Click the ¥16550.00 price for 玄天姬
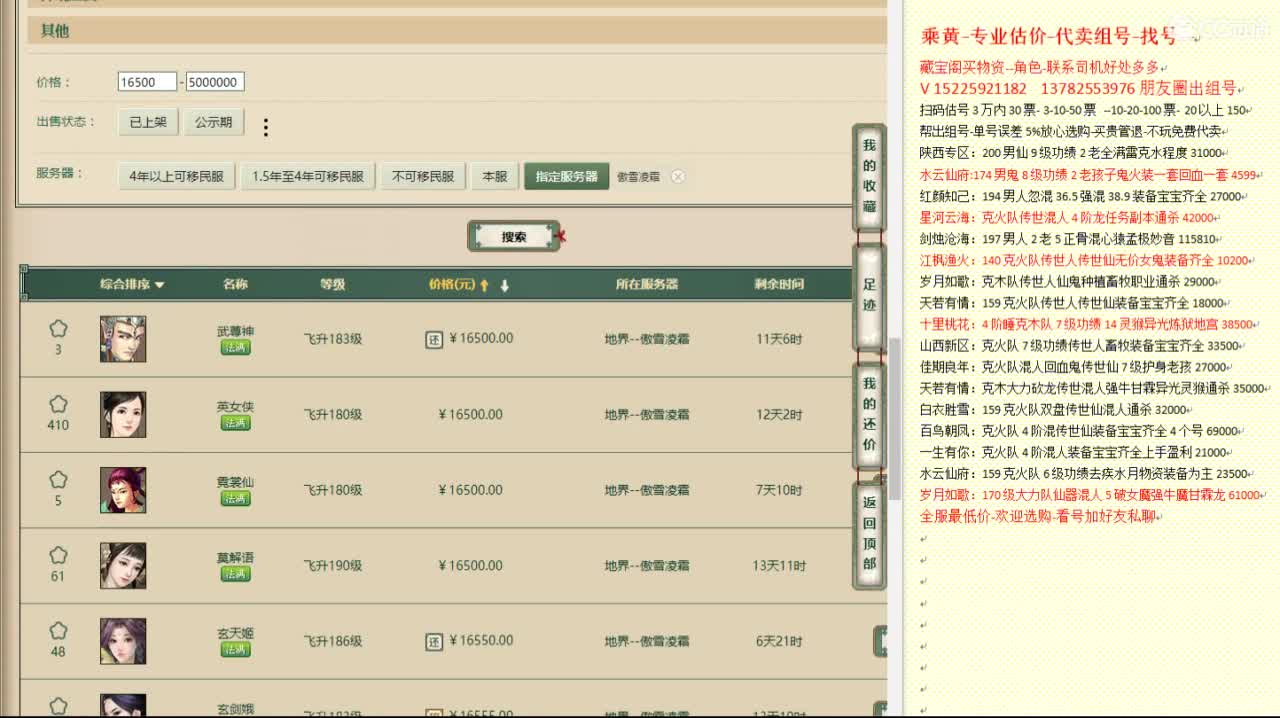Screen dimensions: 1280x718 [482, 641]
